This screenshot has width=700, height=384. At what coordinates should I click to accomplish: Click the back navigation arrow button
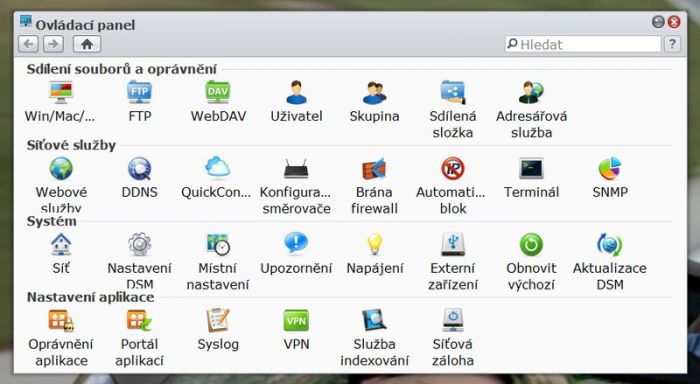28,44
